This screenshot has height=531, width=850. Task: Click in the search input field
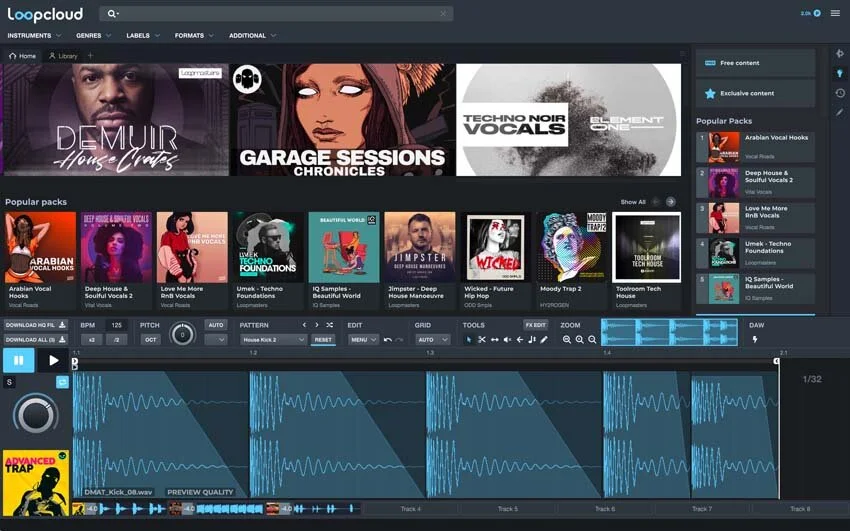(276, 14)
